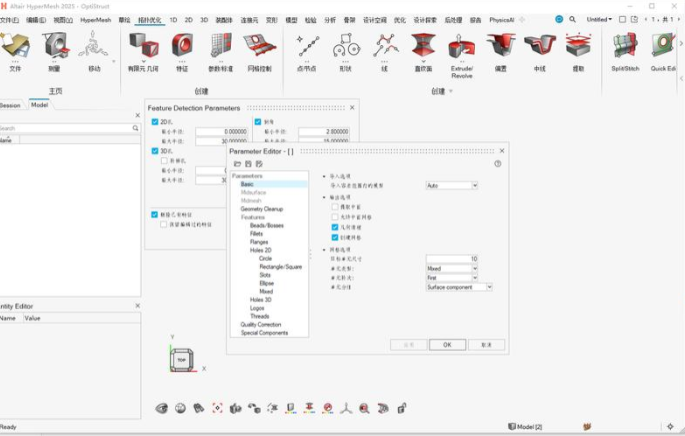Click the OK button in Parameter Editor

pos(447,344)
